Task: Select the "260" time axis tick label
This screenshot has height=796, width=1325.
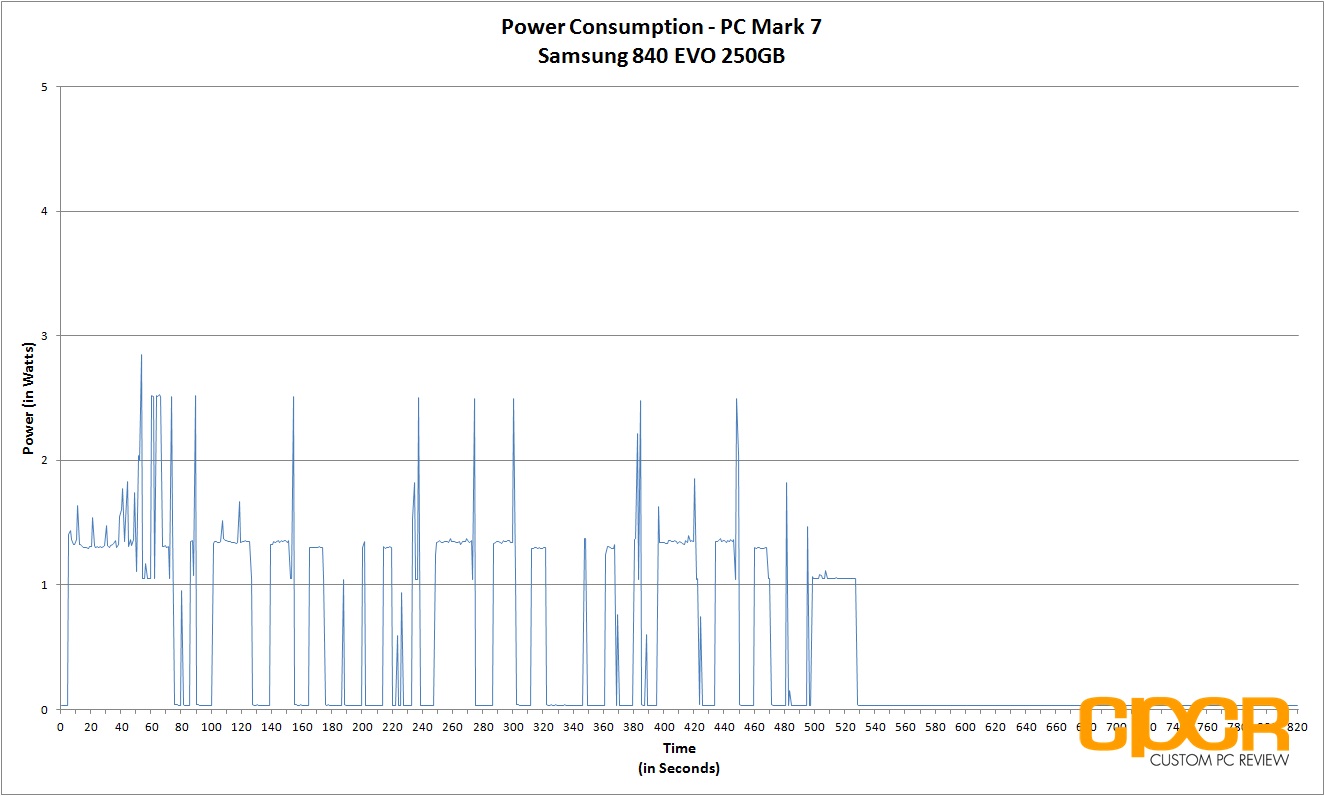Action: [x=453, y=727]
